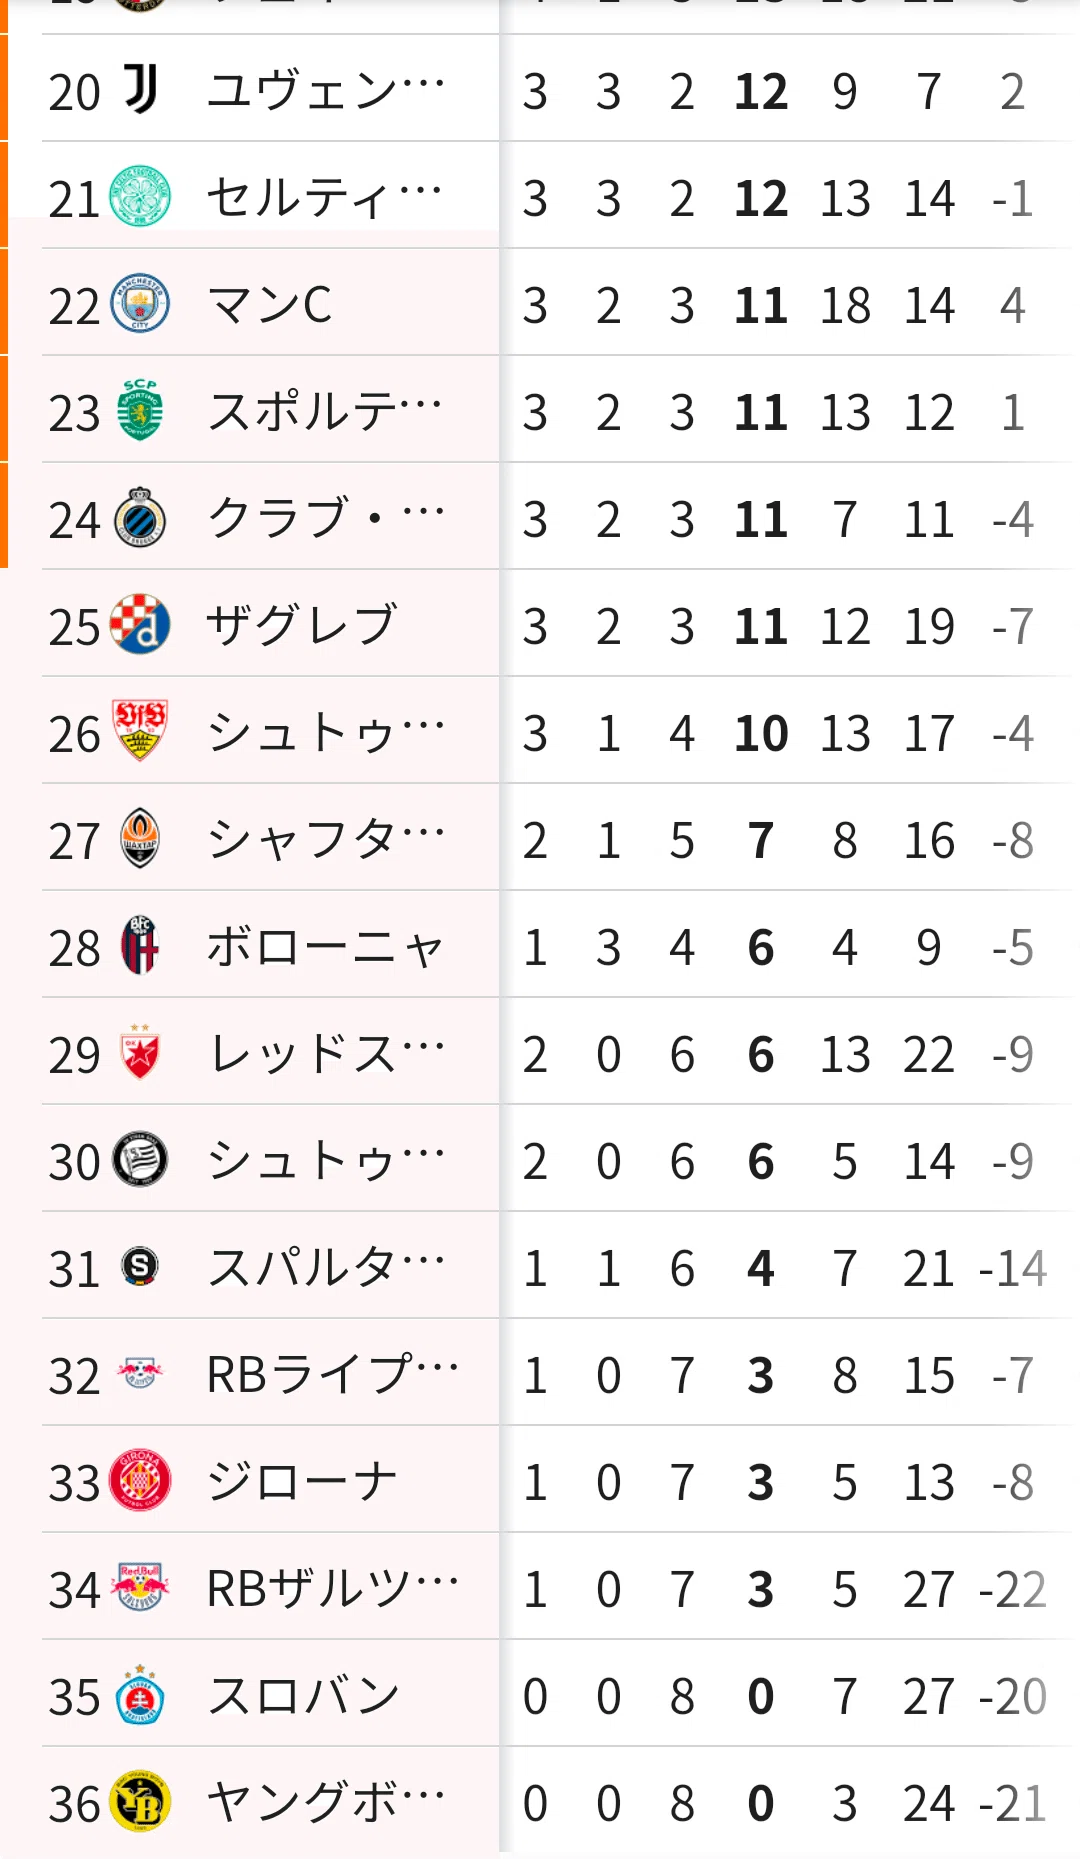Tap the Club Brugge crest icon
The width and height of the screenshot is (1080, 1859).
pos(140,517)
